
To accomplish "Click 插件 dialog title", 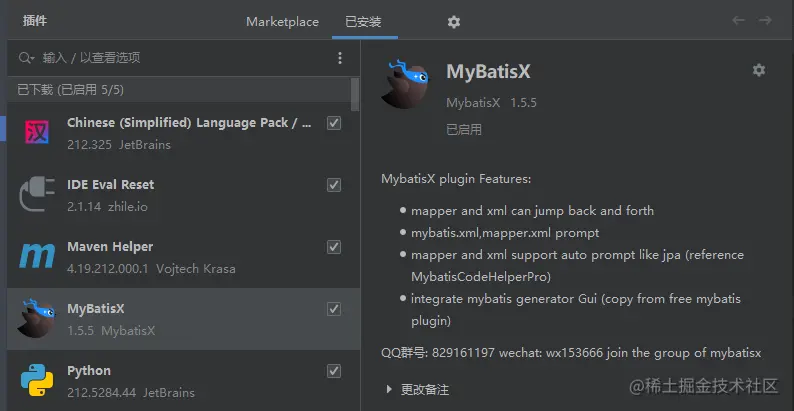I will click(x=35, y=21).
